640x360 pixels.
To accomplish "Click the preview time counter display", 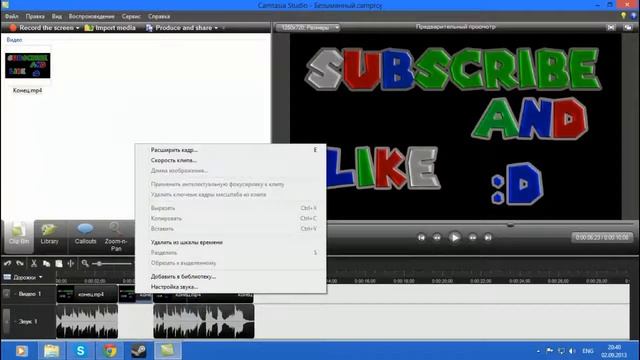I will click(602, 238).
